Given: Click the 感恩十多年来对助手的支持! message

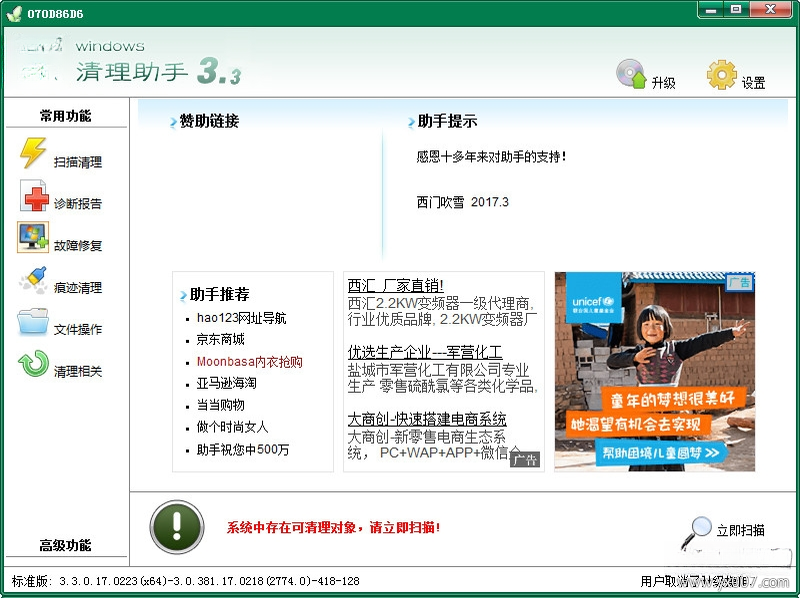Looking at the screenshot, I should point(491,157).
